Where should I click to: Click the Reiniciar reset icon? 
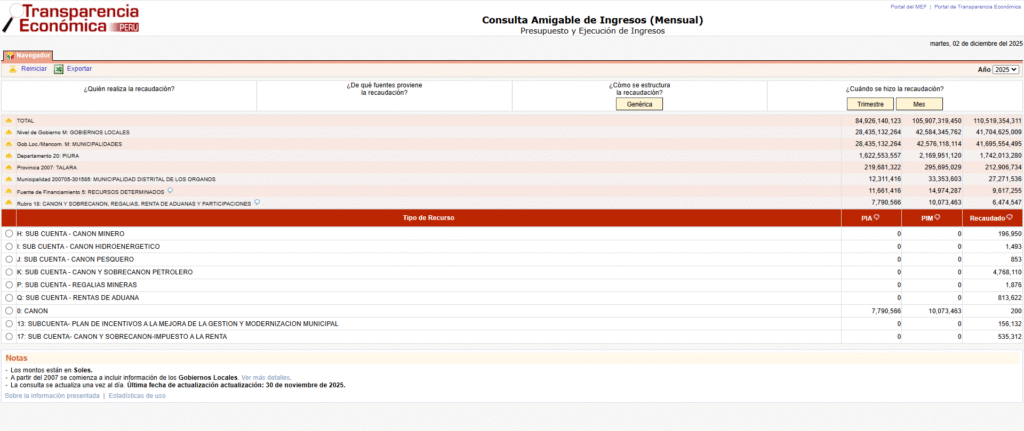[x=13, y=69]
